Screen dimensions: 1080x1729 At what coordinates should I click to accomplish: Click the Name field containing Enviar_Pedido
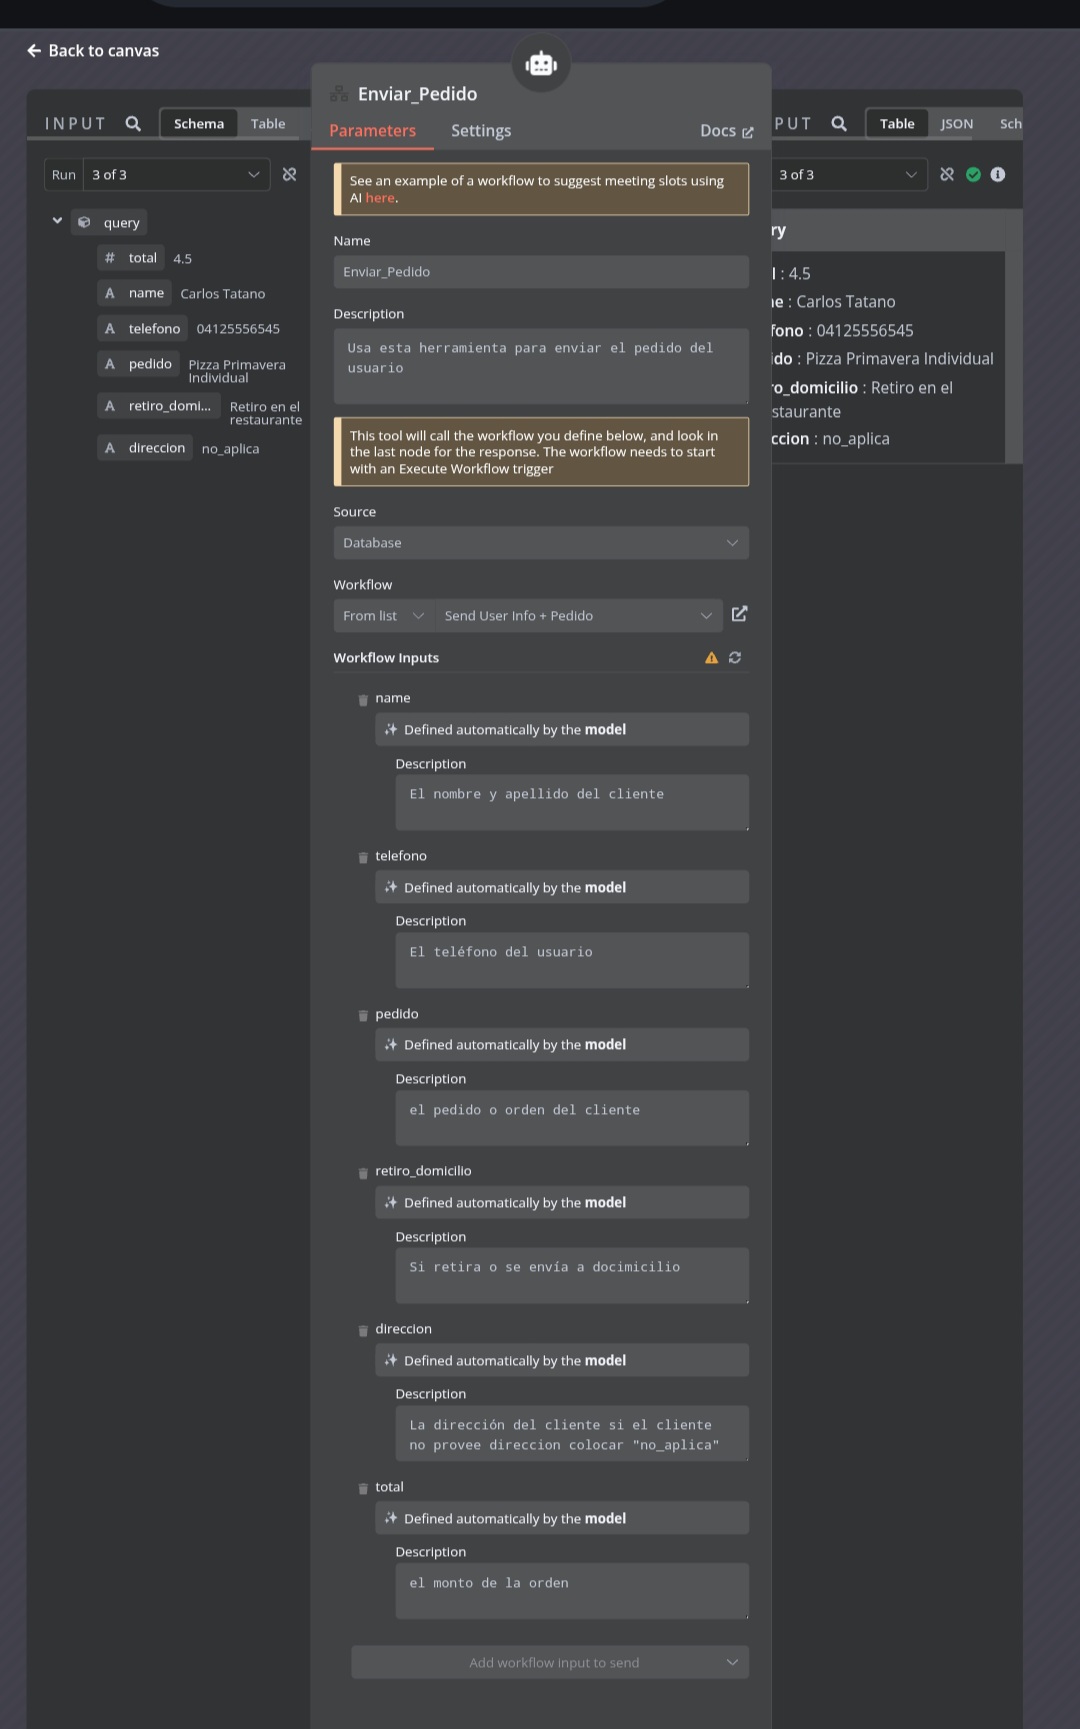[541, 272]
